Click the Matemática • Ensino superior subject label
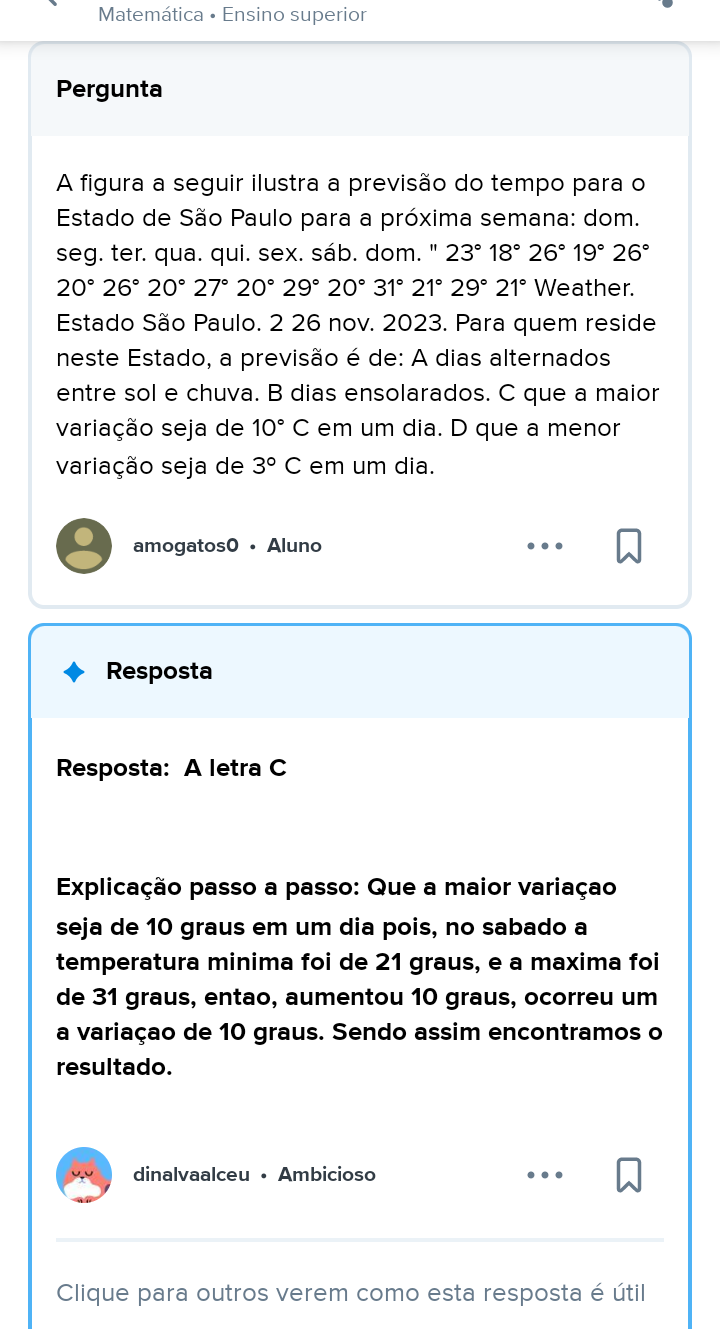The width and height of the screenshot is (720, 1329). pos(232,15)
